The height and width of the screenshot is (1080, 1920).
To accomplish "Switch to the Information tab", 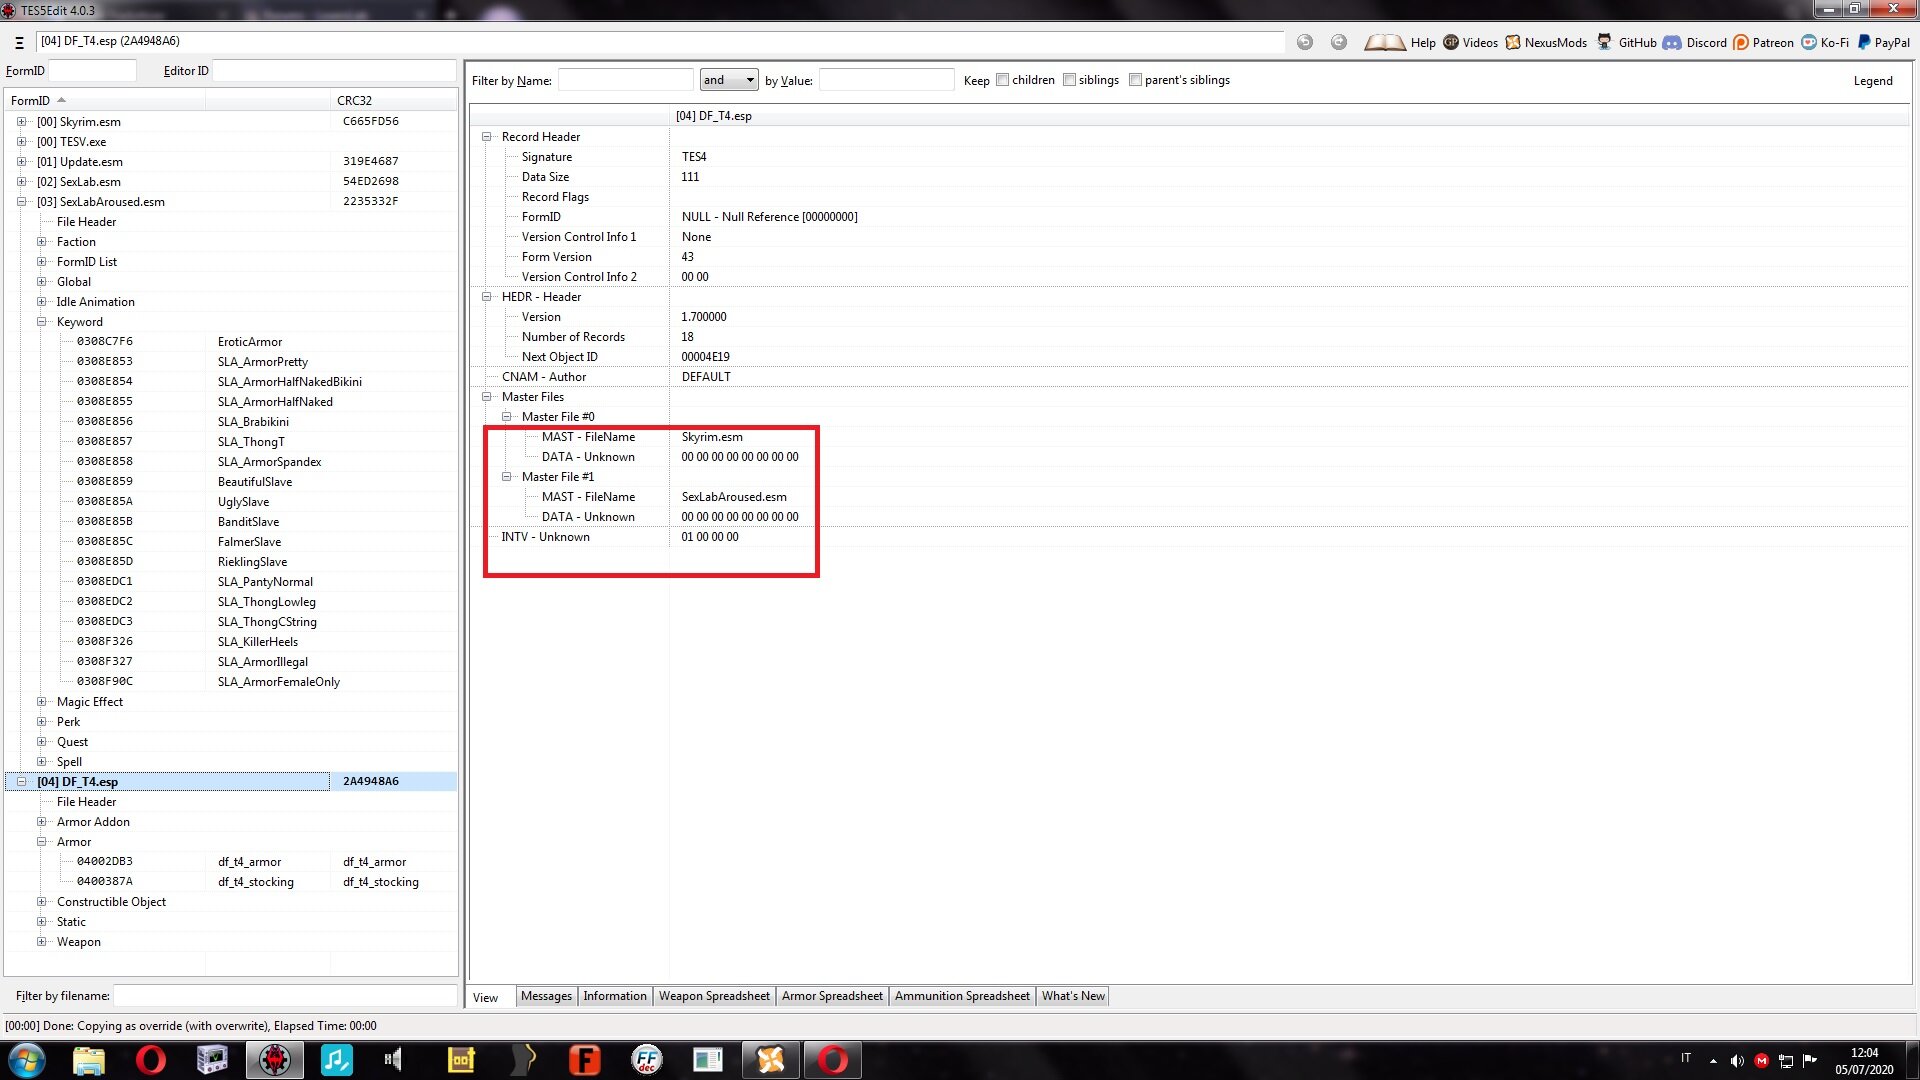I will coord(615,996).
